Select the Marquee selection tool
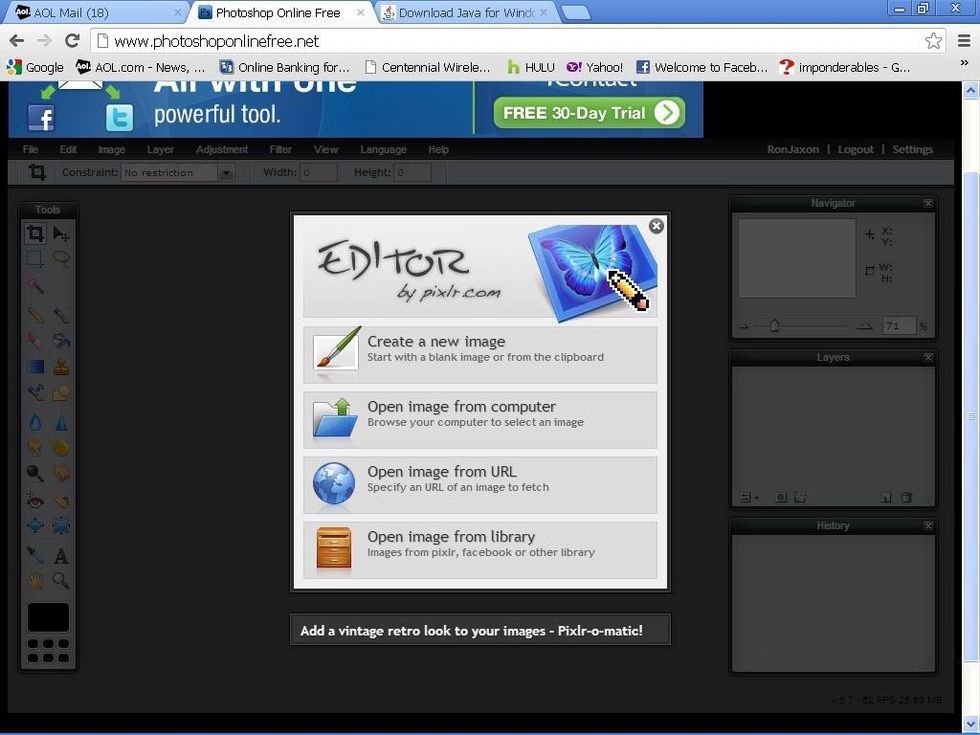The image size is (980, 735). pos(35,259)
